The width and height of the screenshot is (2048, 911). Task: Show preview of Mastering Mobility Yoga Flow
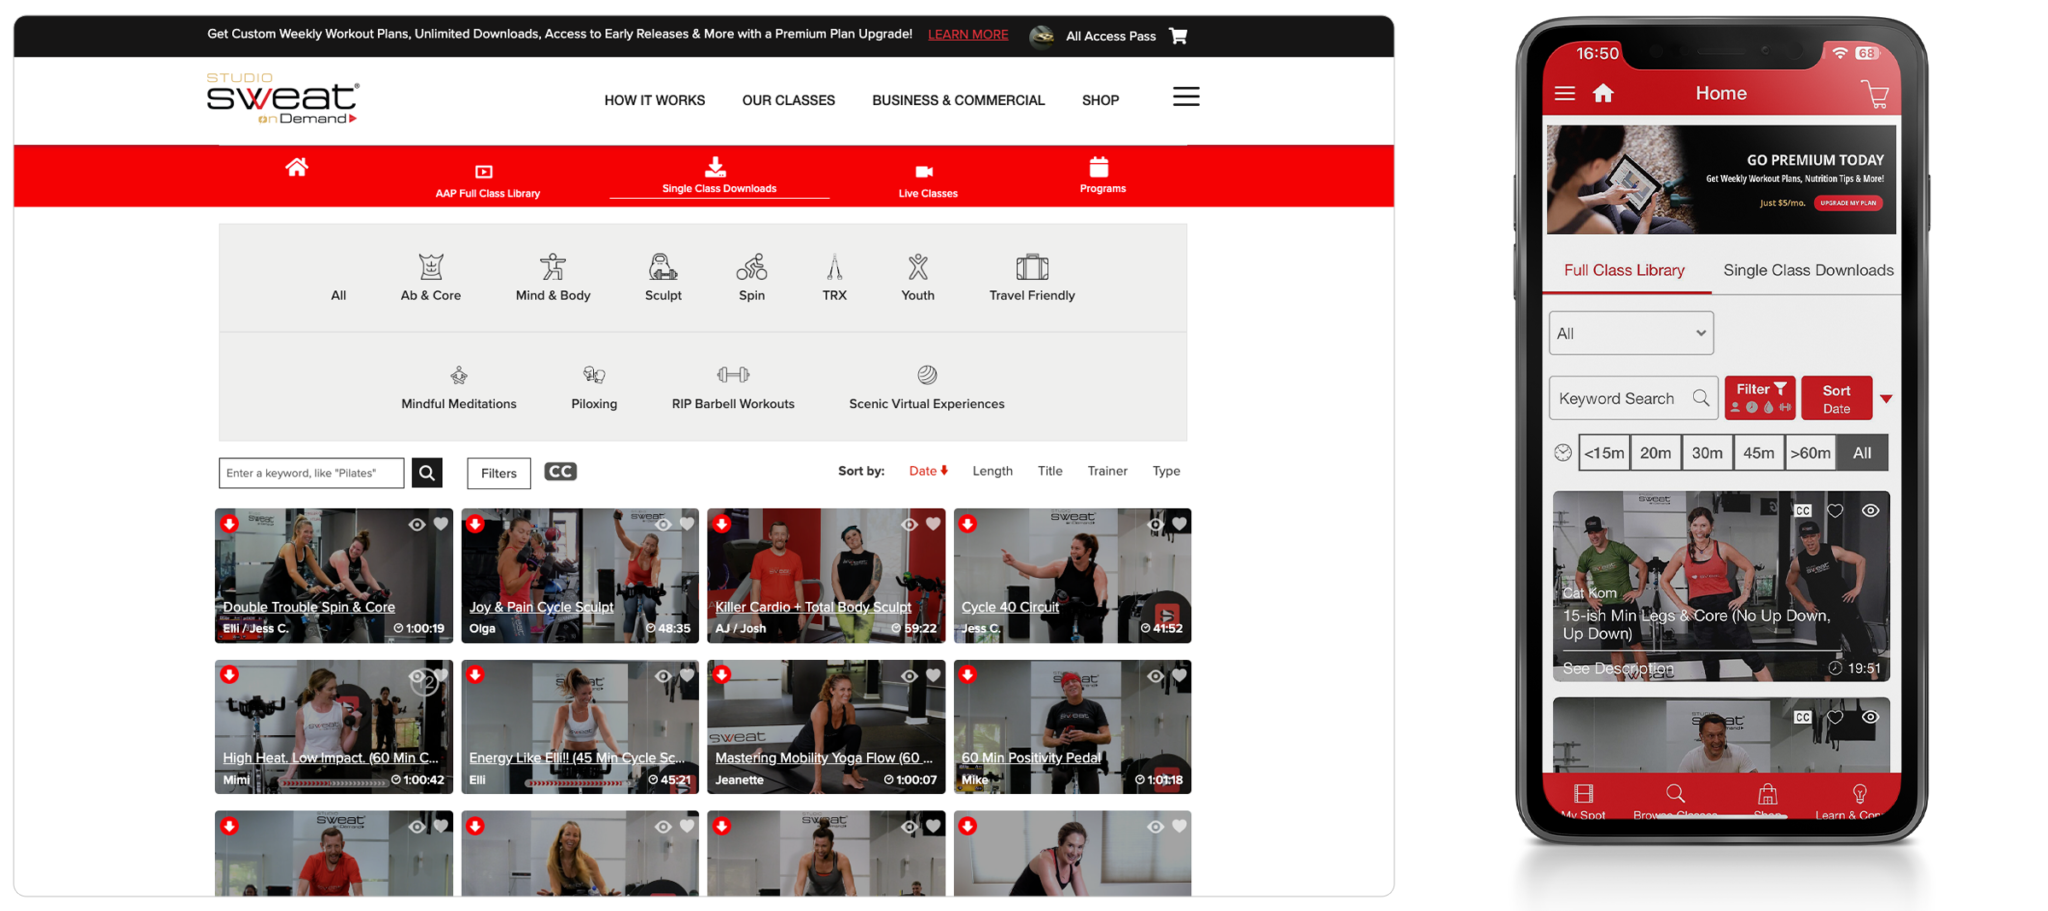tap(909, 675)
